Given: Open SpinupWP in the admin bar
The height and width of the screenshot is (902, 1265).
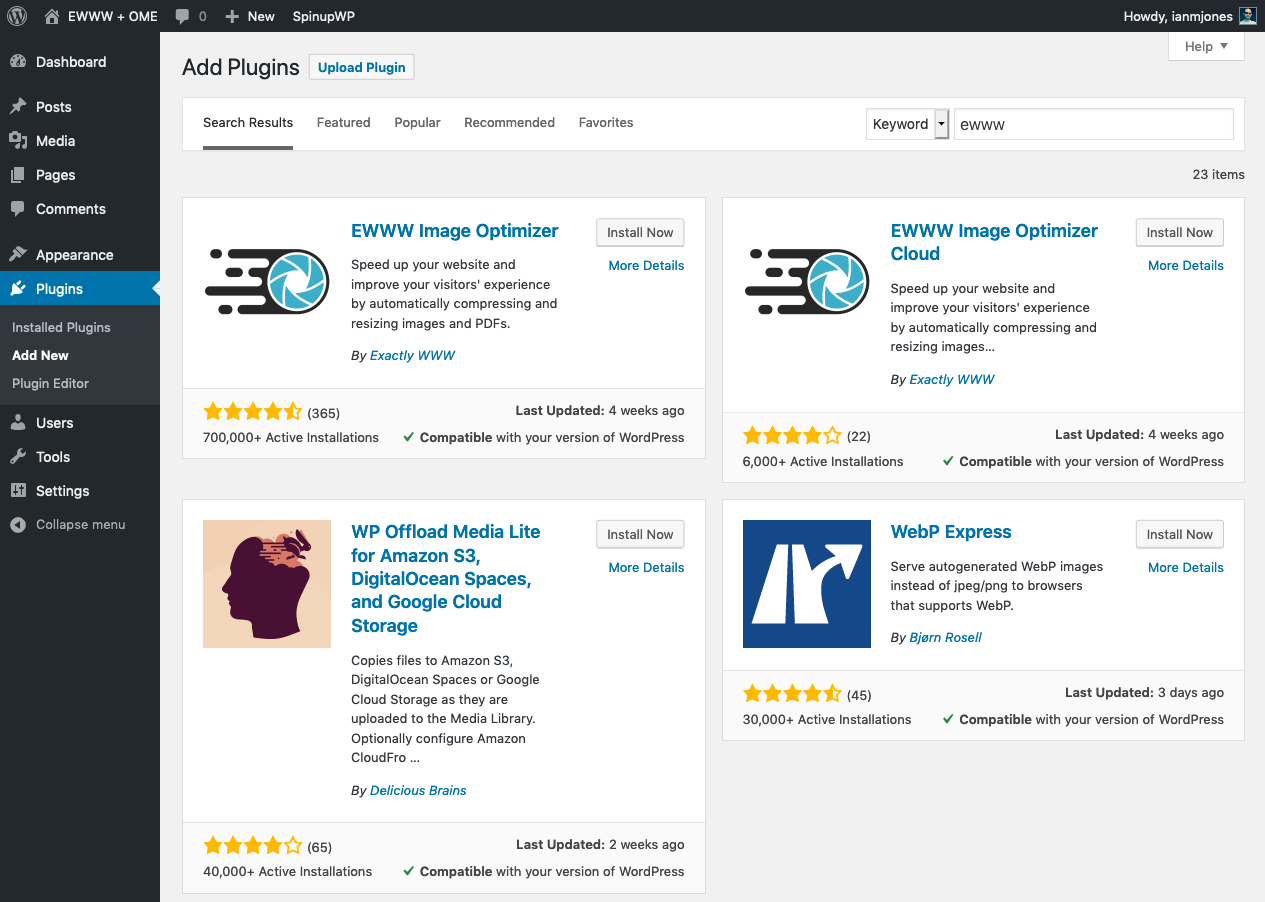Looking at the screenshot, I should point(323,16).
